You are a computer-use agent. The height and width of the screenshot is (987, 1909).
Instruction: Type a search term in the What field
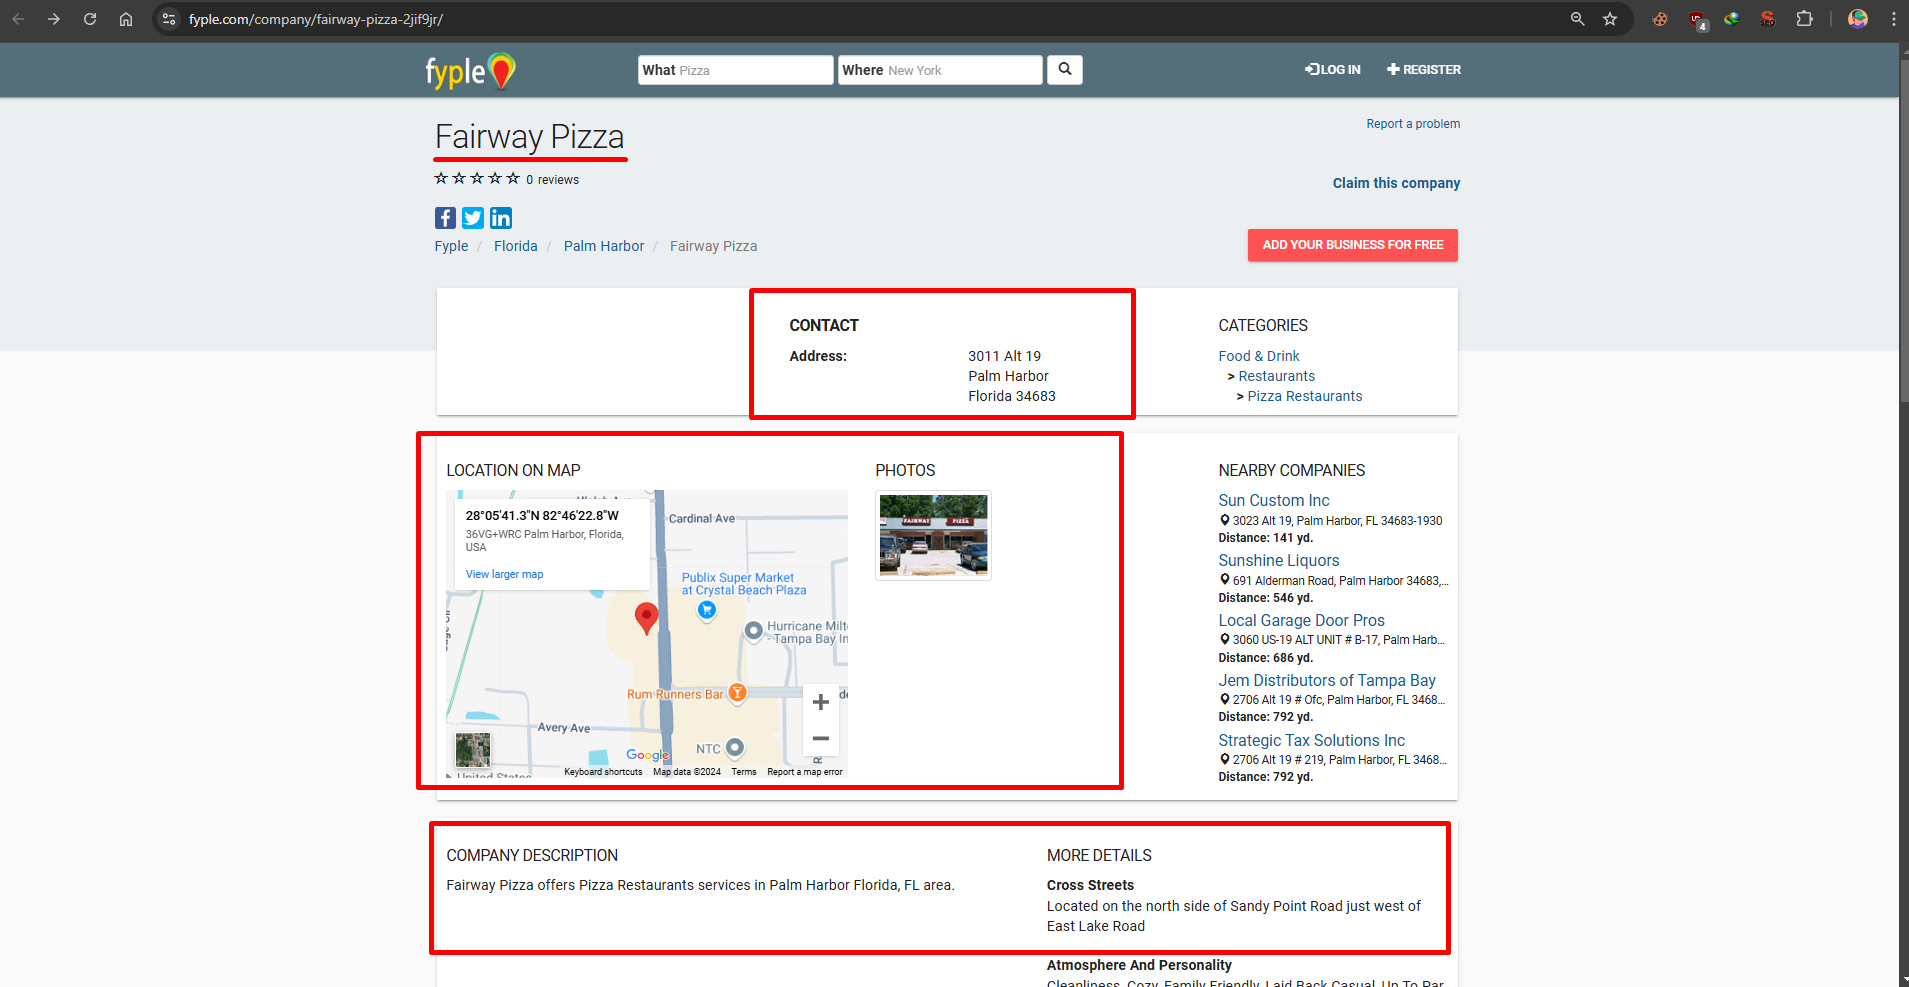750,69
